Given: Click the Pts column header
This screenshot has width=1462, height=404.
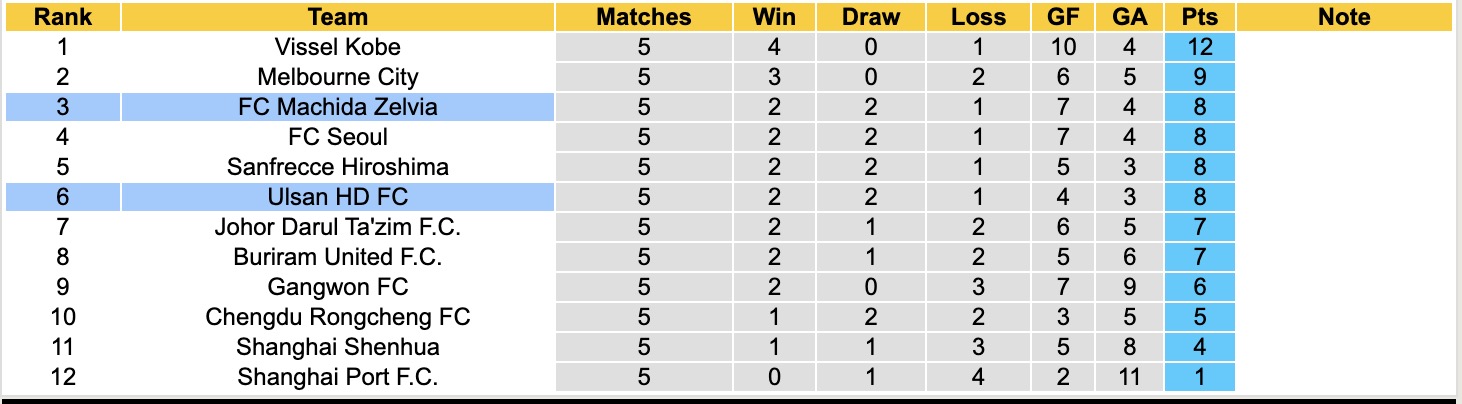Looking at the screenshot, I should pos(1200,17).
